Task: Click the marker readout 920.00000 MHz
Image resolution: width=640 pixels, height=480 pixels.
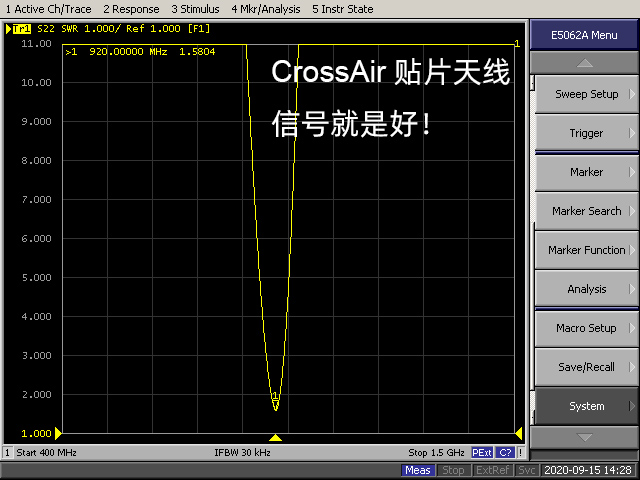Action: (x=128, y=52)
